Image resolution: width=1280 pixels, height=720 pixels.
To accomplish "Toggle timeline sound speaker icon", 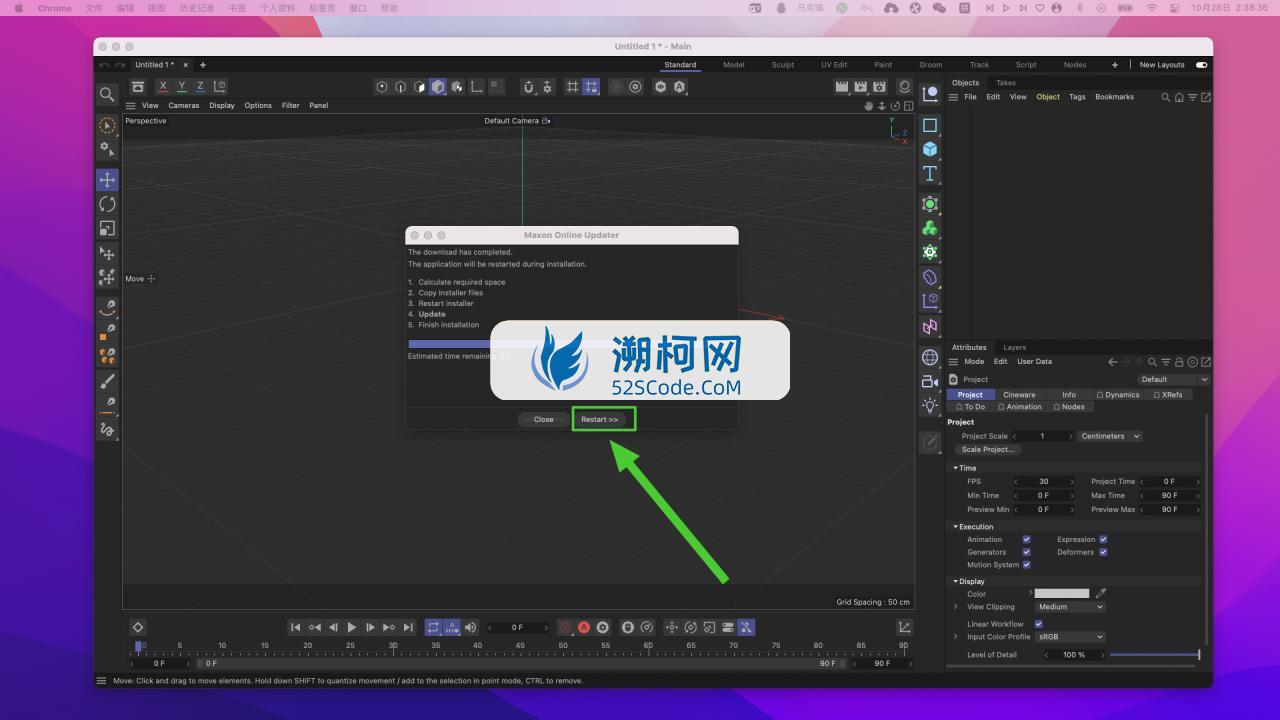I will (471, 627).
